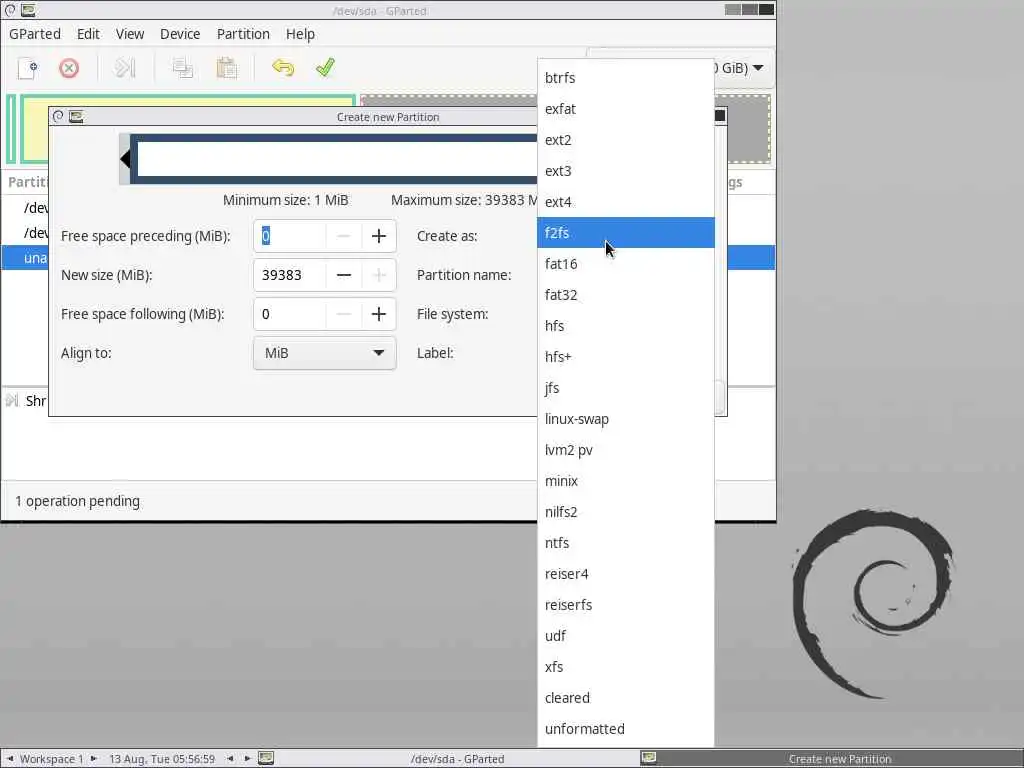Select btrfs from file system list
Screen dimensions: 1024x768
(x=626, y=78)
